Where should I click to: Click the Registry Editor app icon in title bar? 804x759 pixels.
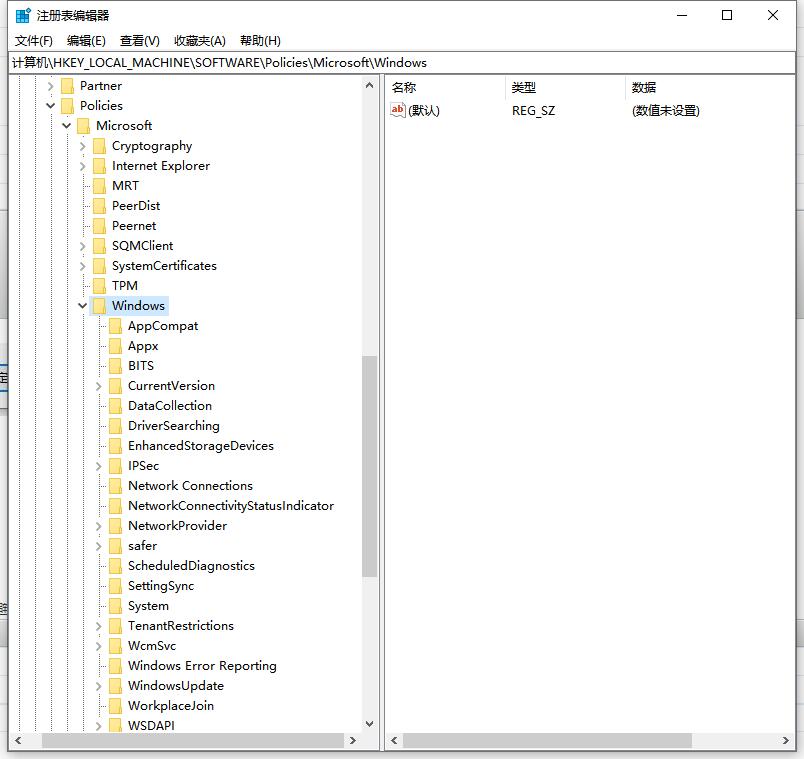23,15
